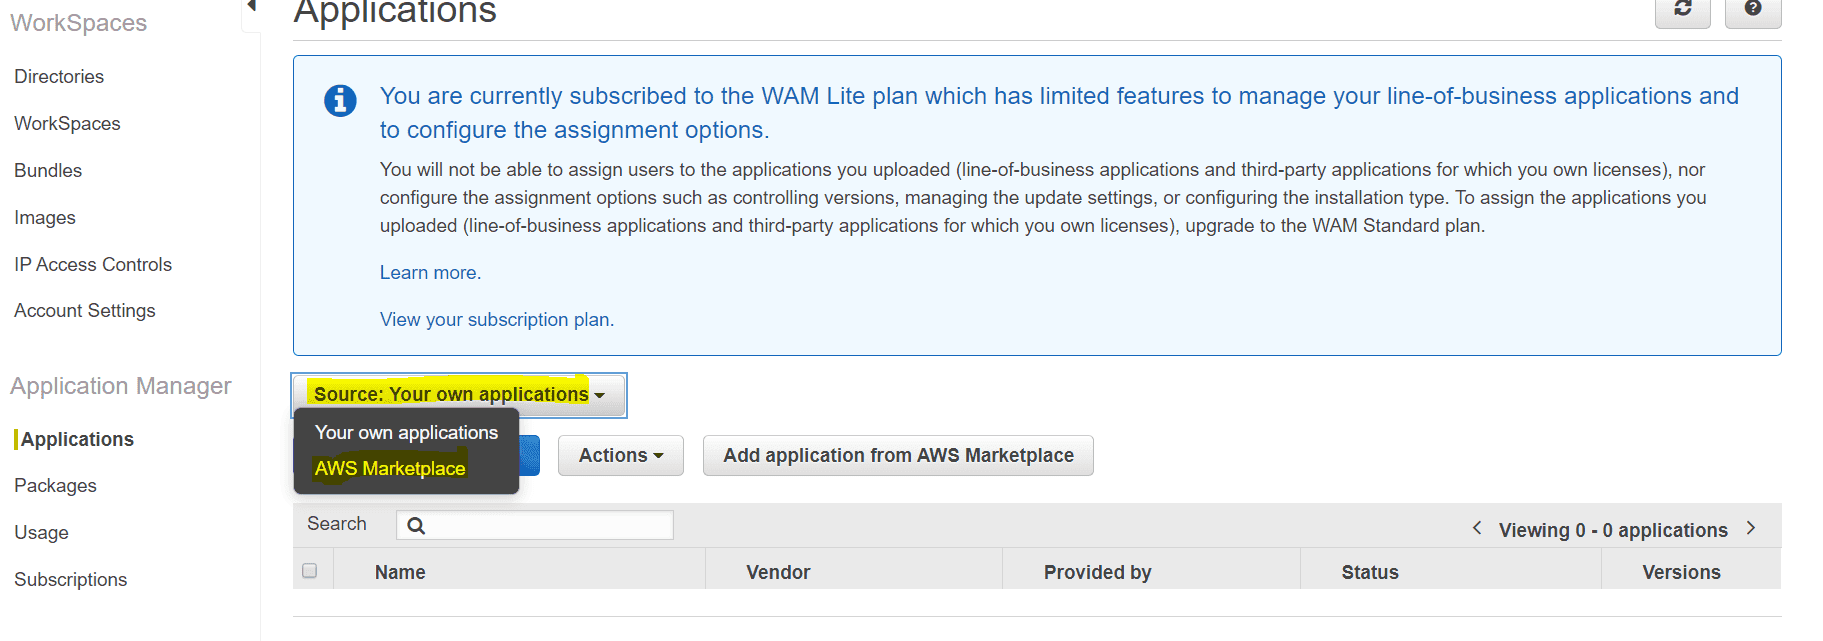
Task: Toggle the select-all applications checkbox
Action: coord(310,571)
